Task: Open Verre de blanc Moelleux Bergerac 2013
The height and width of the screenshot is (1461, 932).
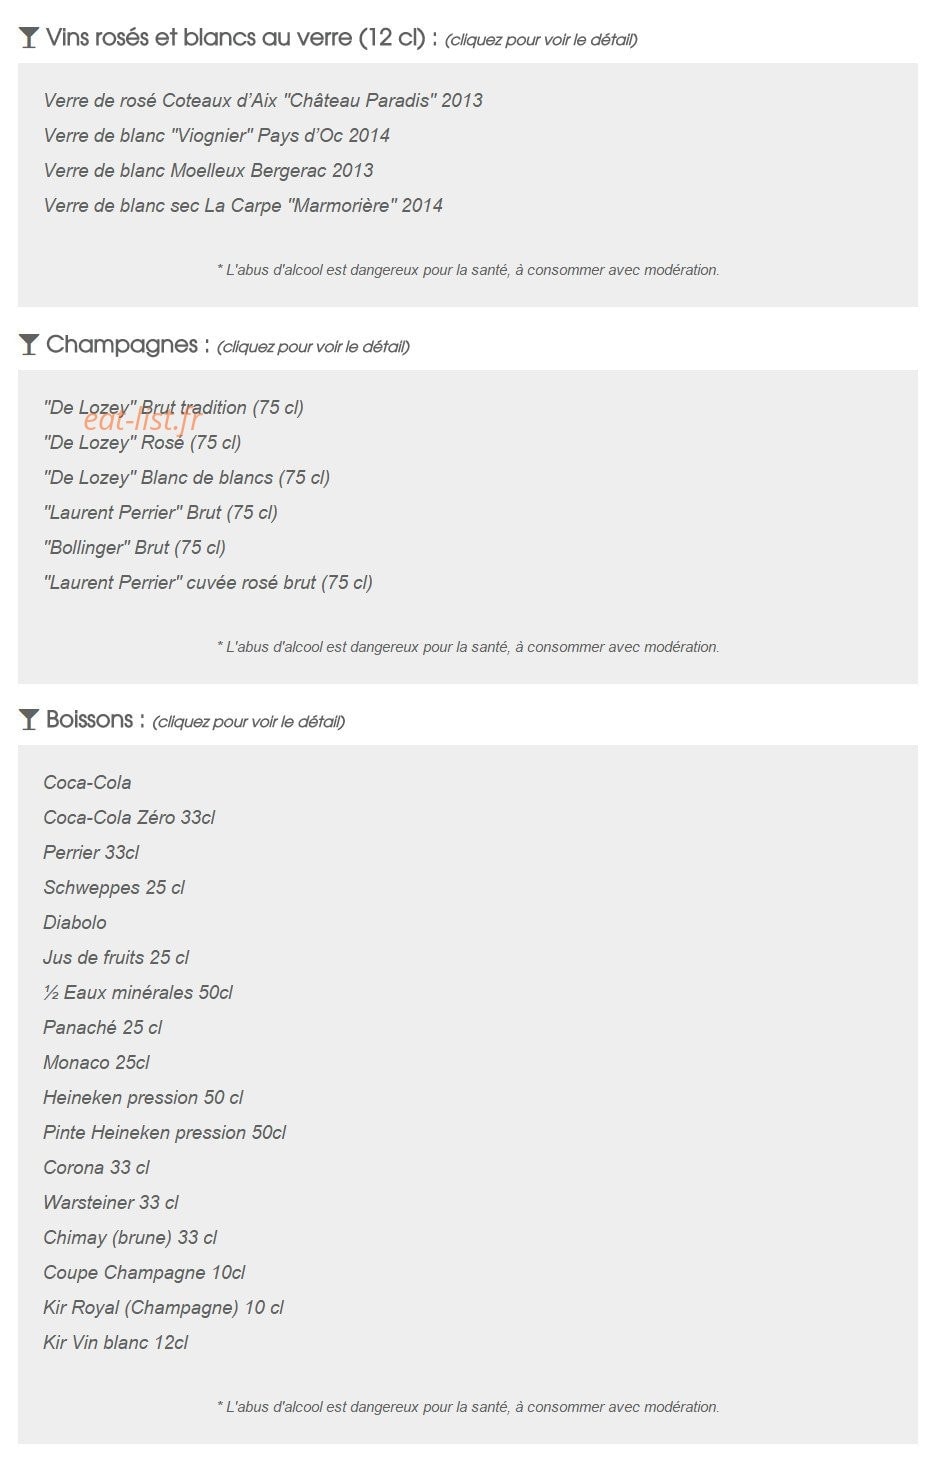Action: (x=208, y=170)
